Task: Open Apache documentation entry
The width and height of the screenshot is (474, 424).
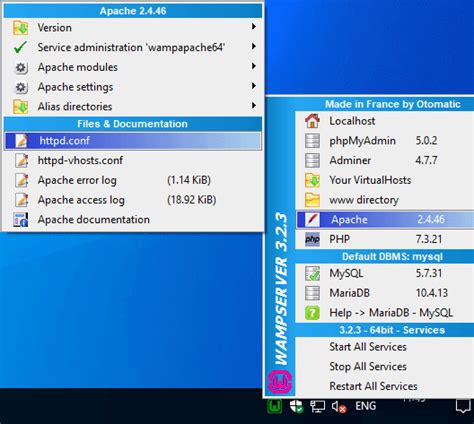Action: pyautogui.click(x=133, y=220)
